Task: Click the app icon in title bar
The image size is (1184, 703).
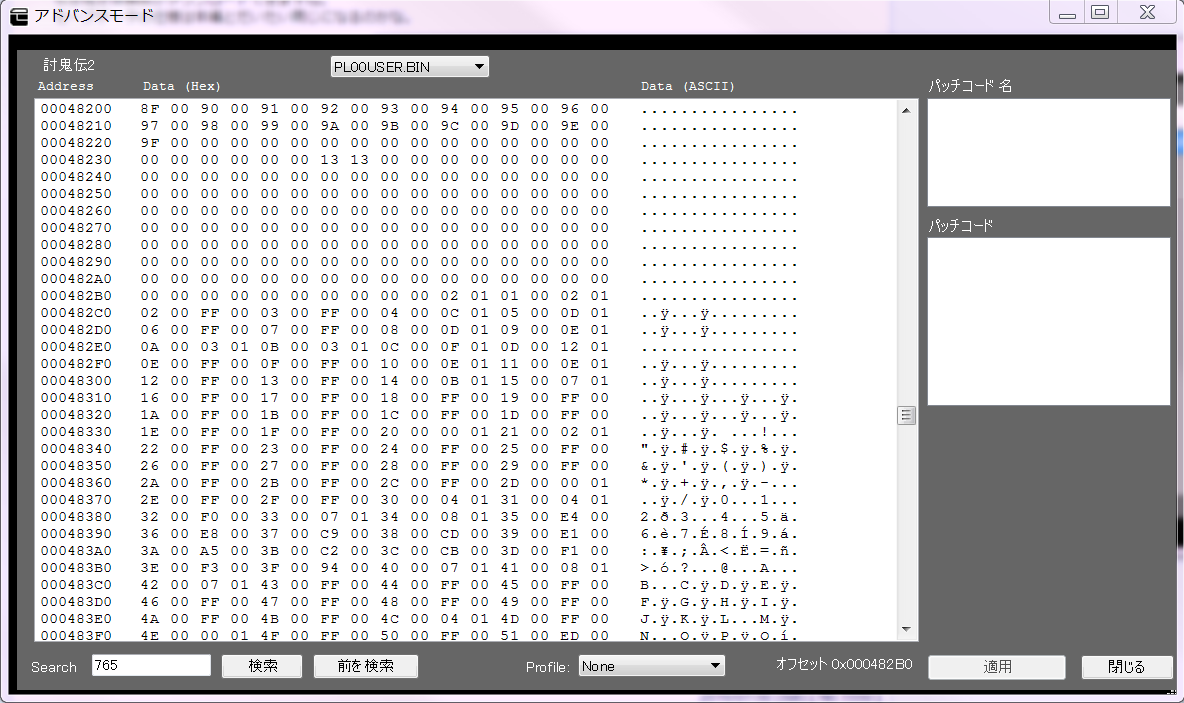Action: tap(18, 16)
